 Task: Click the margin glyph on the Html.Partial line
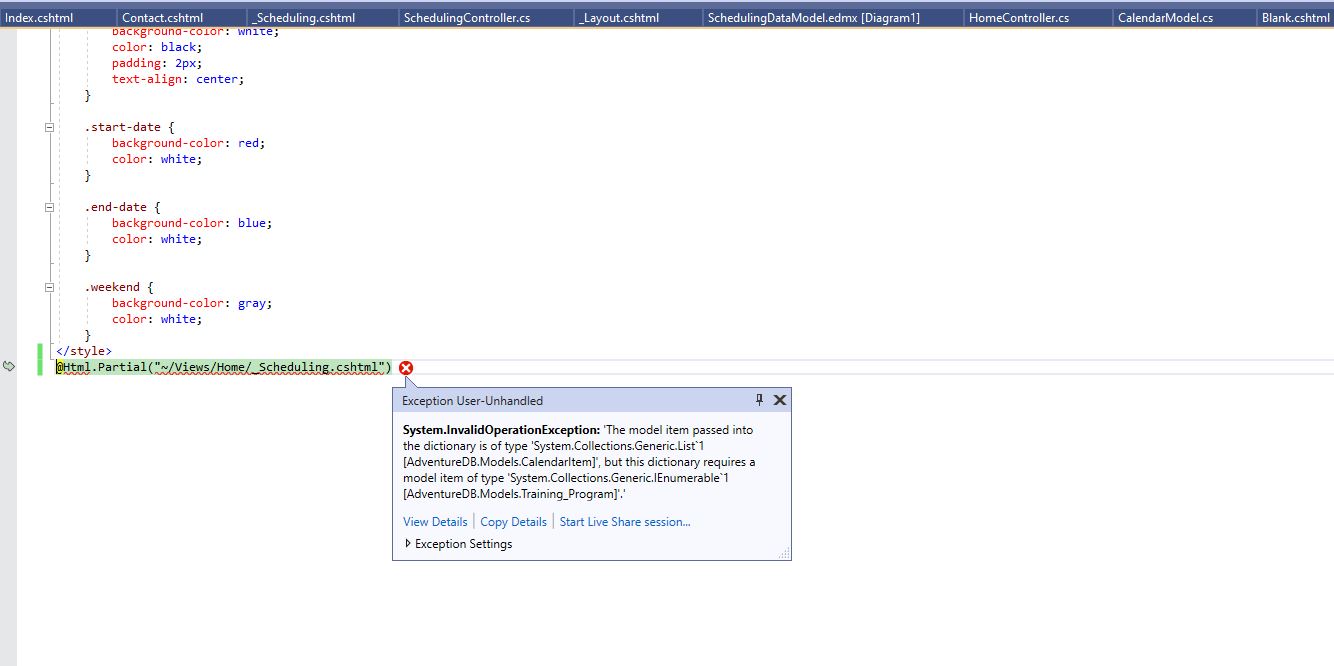click(10, 367)
